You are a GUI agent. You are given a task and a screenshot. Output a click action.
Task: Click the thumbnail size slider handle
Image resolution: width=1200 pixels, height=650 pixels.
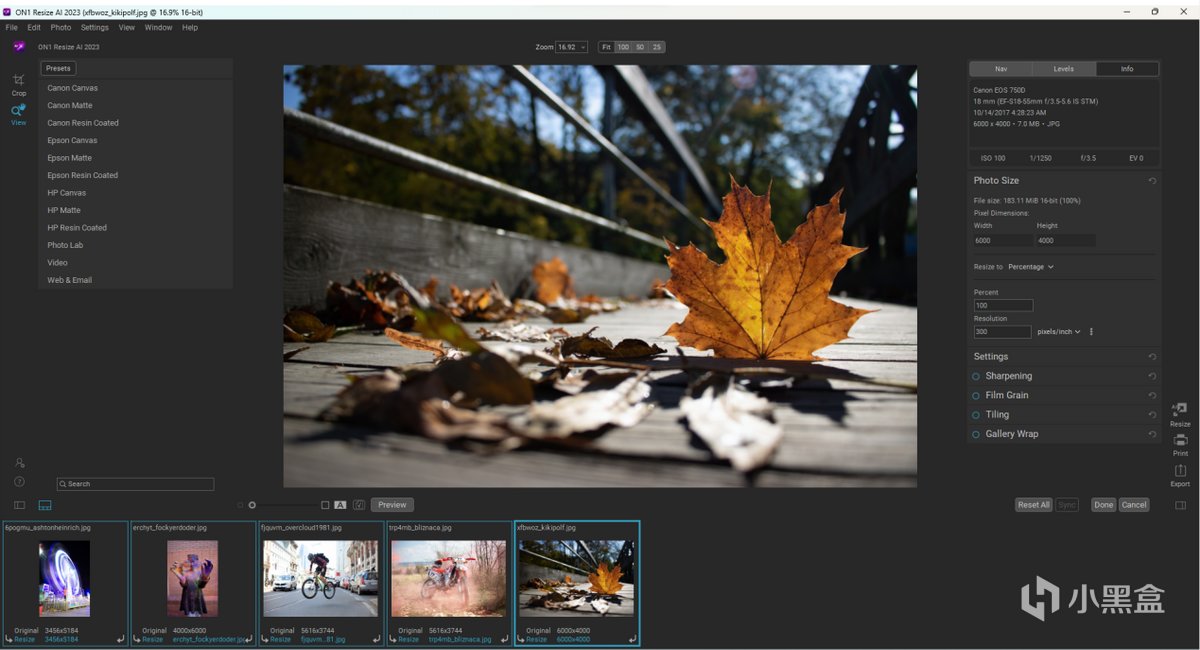(x=252, y=505)
